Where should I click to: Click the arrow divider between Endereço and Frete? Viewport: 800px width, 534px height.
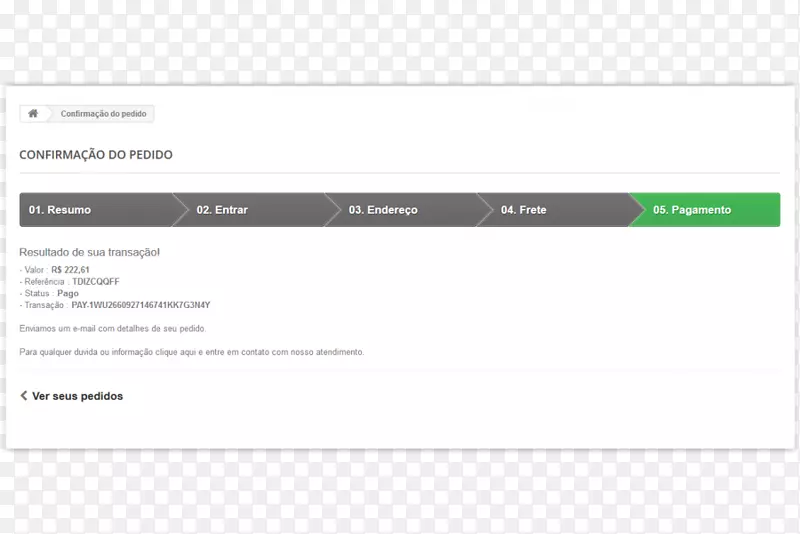point(485,210)
